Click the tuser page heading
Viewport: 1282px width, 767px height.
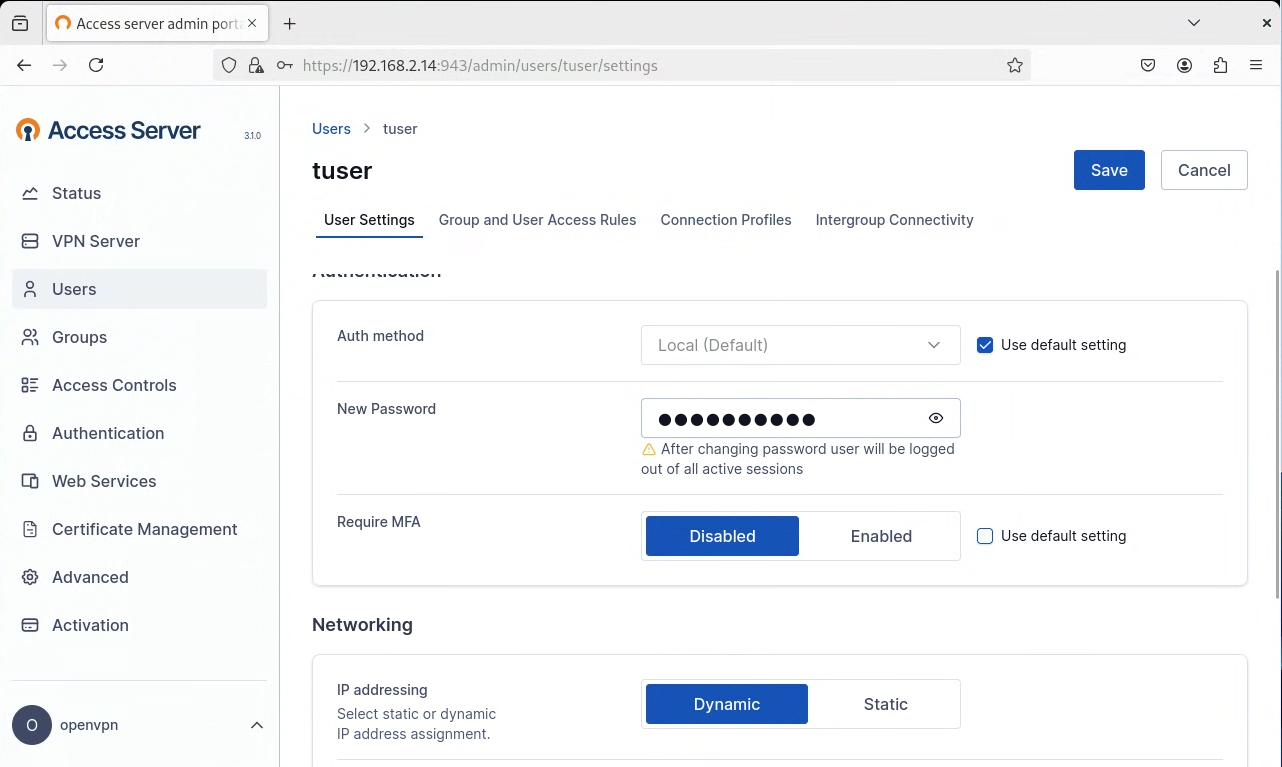tap(342, 170)
